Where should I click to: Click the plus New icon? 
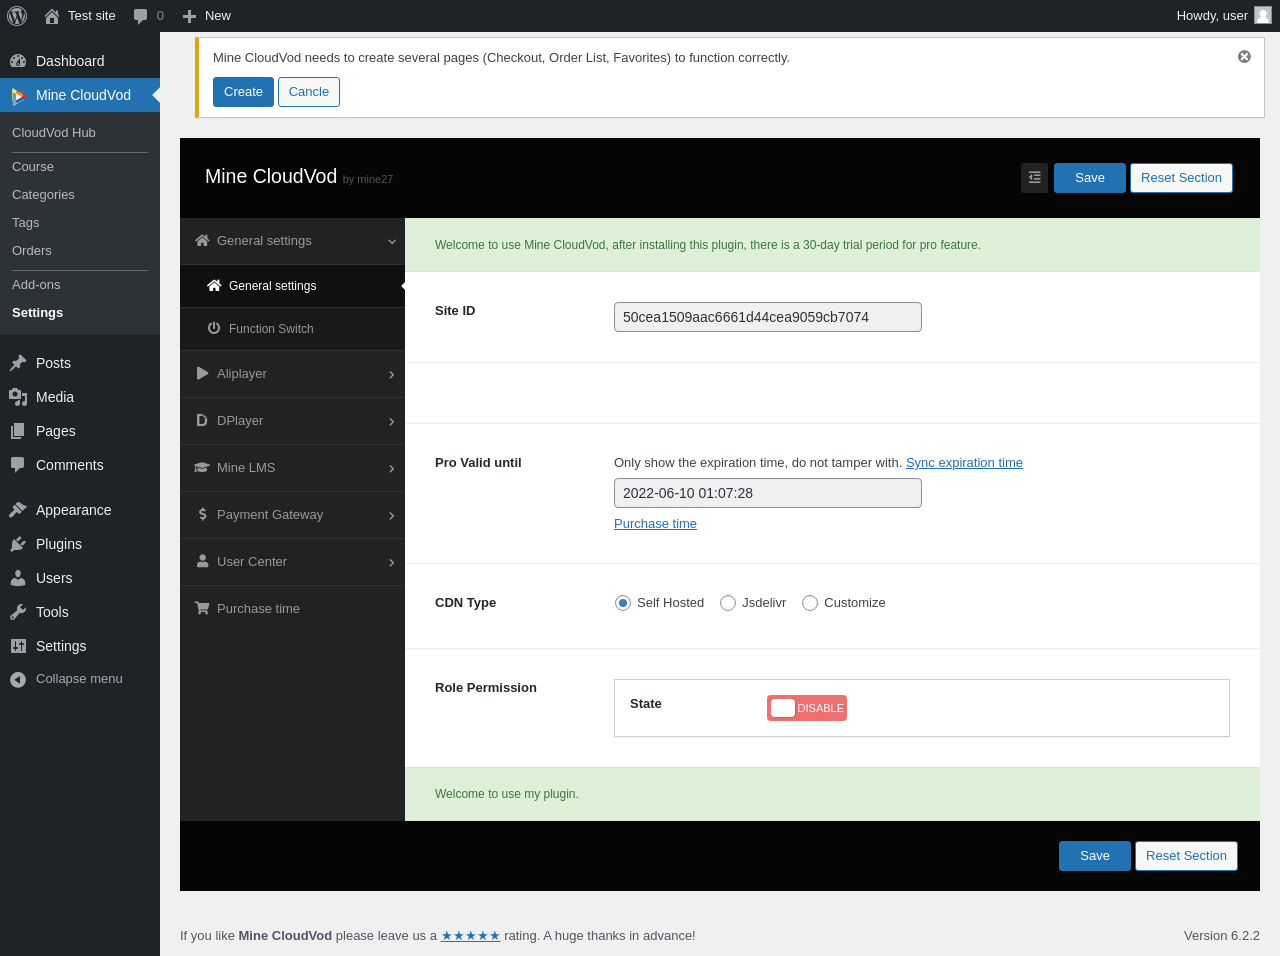[189, 16]
